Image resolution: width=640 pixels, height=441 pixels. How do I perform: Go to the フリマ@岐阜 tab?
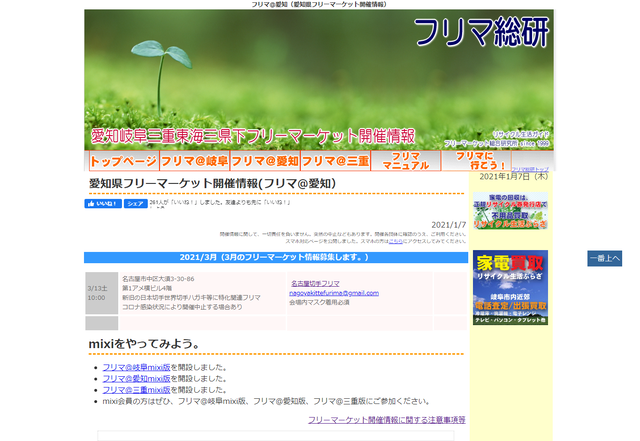195,161
